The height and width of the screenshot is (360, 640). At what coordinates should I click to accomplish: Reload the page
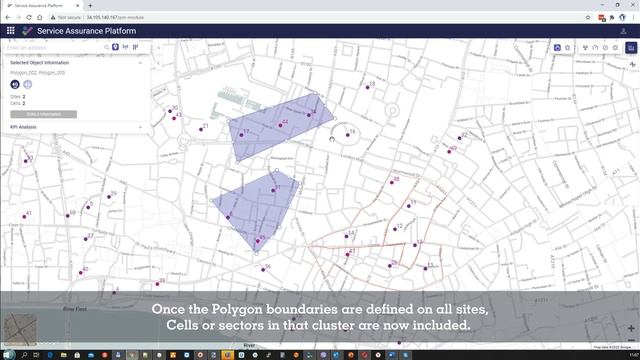coord(29,17)
